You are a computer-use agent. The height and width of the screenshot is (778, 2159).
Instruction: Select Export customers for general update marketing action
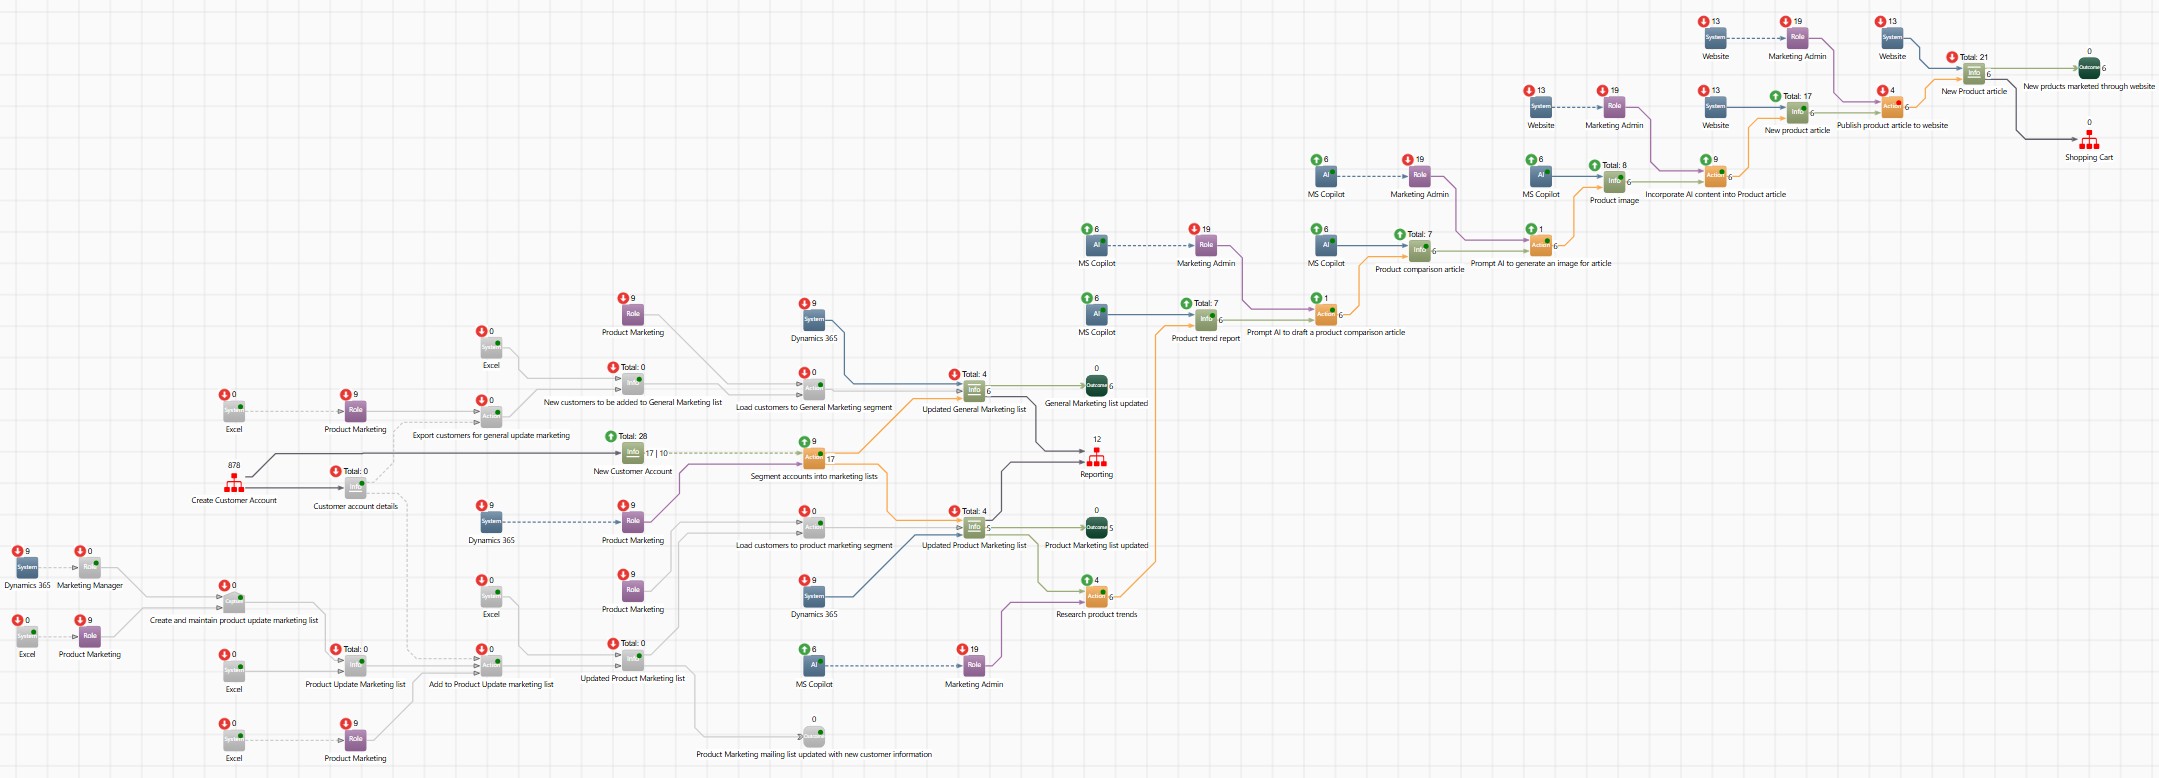click(x=491, y=417)
